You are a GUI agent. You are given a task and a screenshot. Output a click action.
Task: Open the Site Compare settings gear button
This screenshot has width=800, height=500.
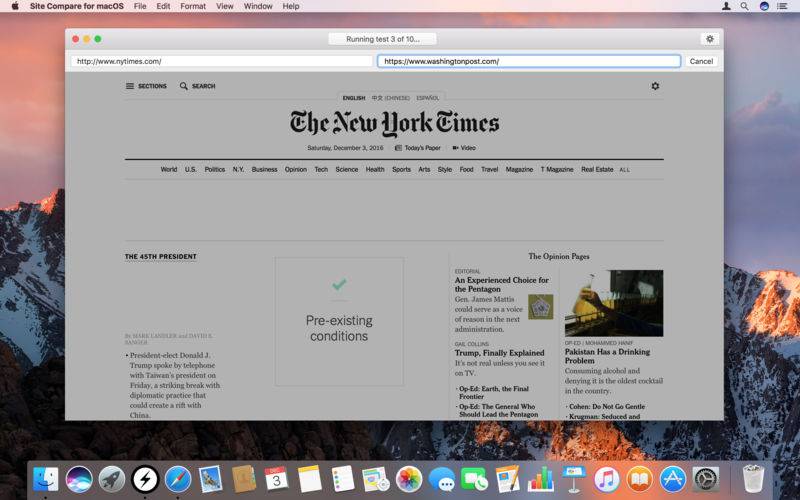click(x=709, y=39)
